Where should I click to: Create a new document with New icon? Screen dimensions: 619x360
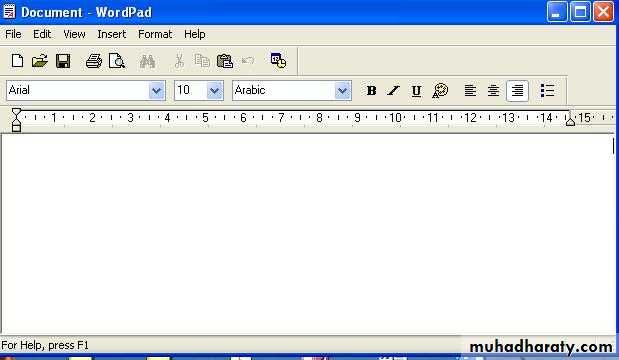(17, 61)
